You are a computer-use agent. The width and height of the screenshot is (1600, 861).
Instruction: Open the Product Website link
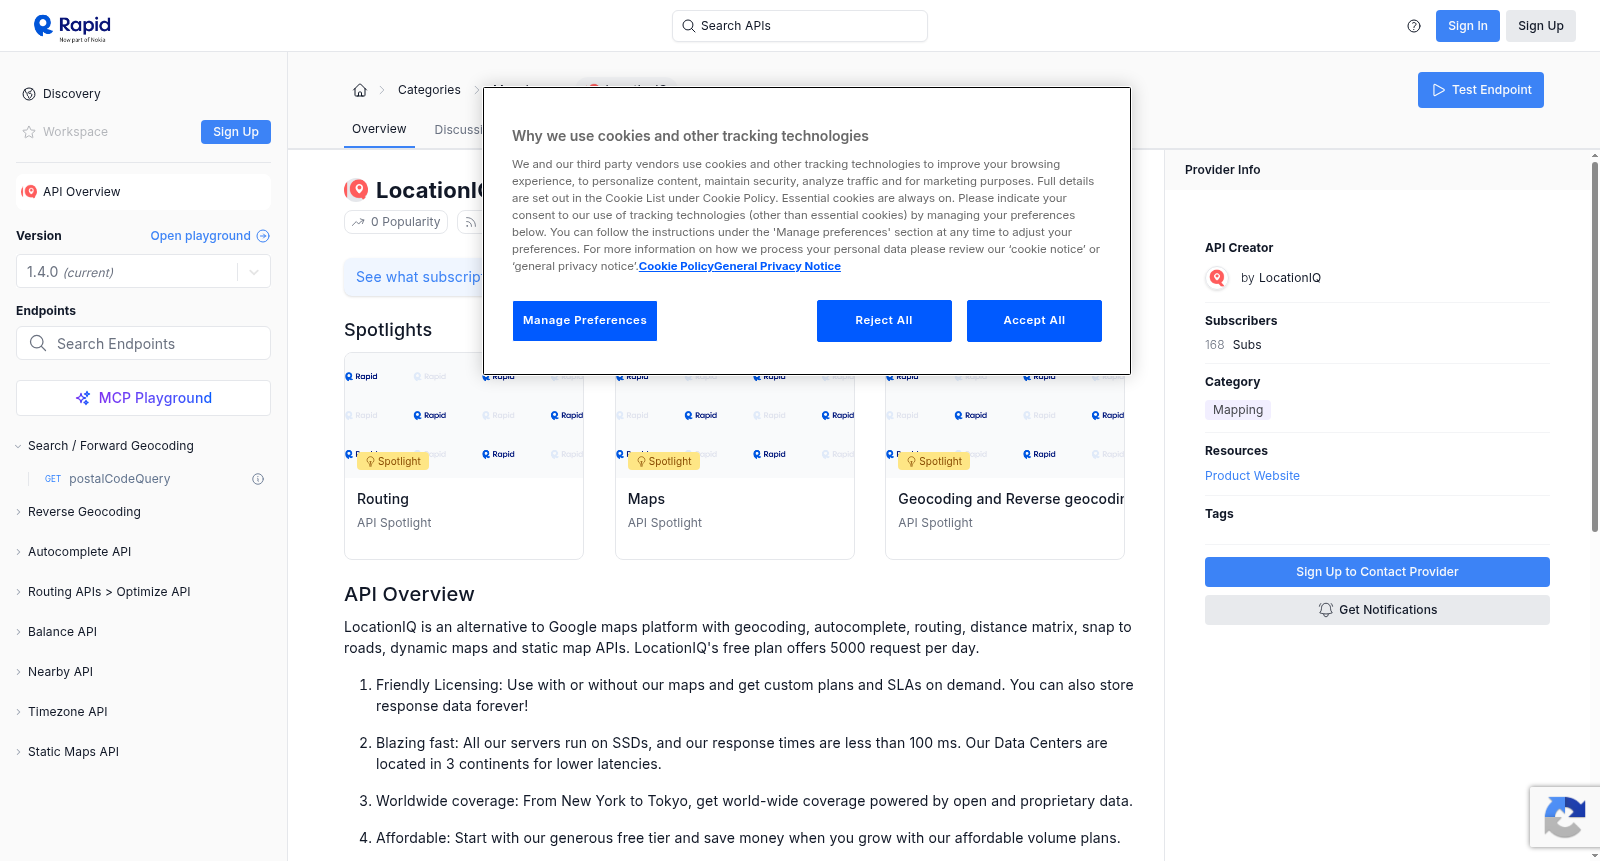coord(1252,476)
